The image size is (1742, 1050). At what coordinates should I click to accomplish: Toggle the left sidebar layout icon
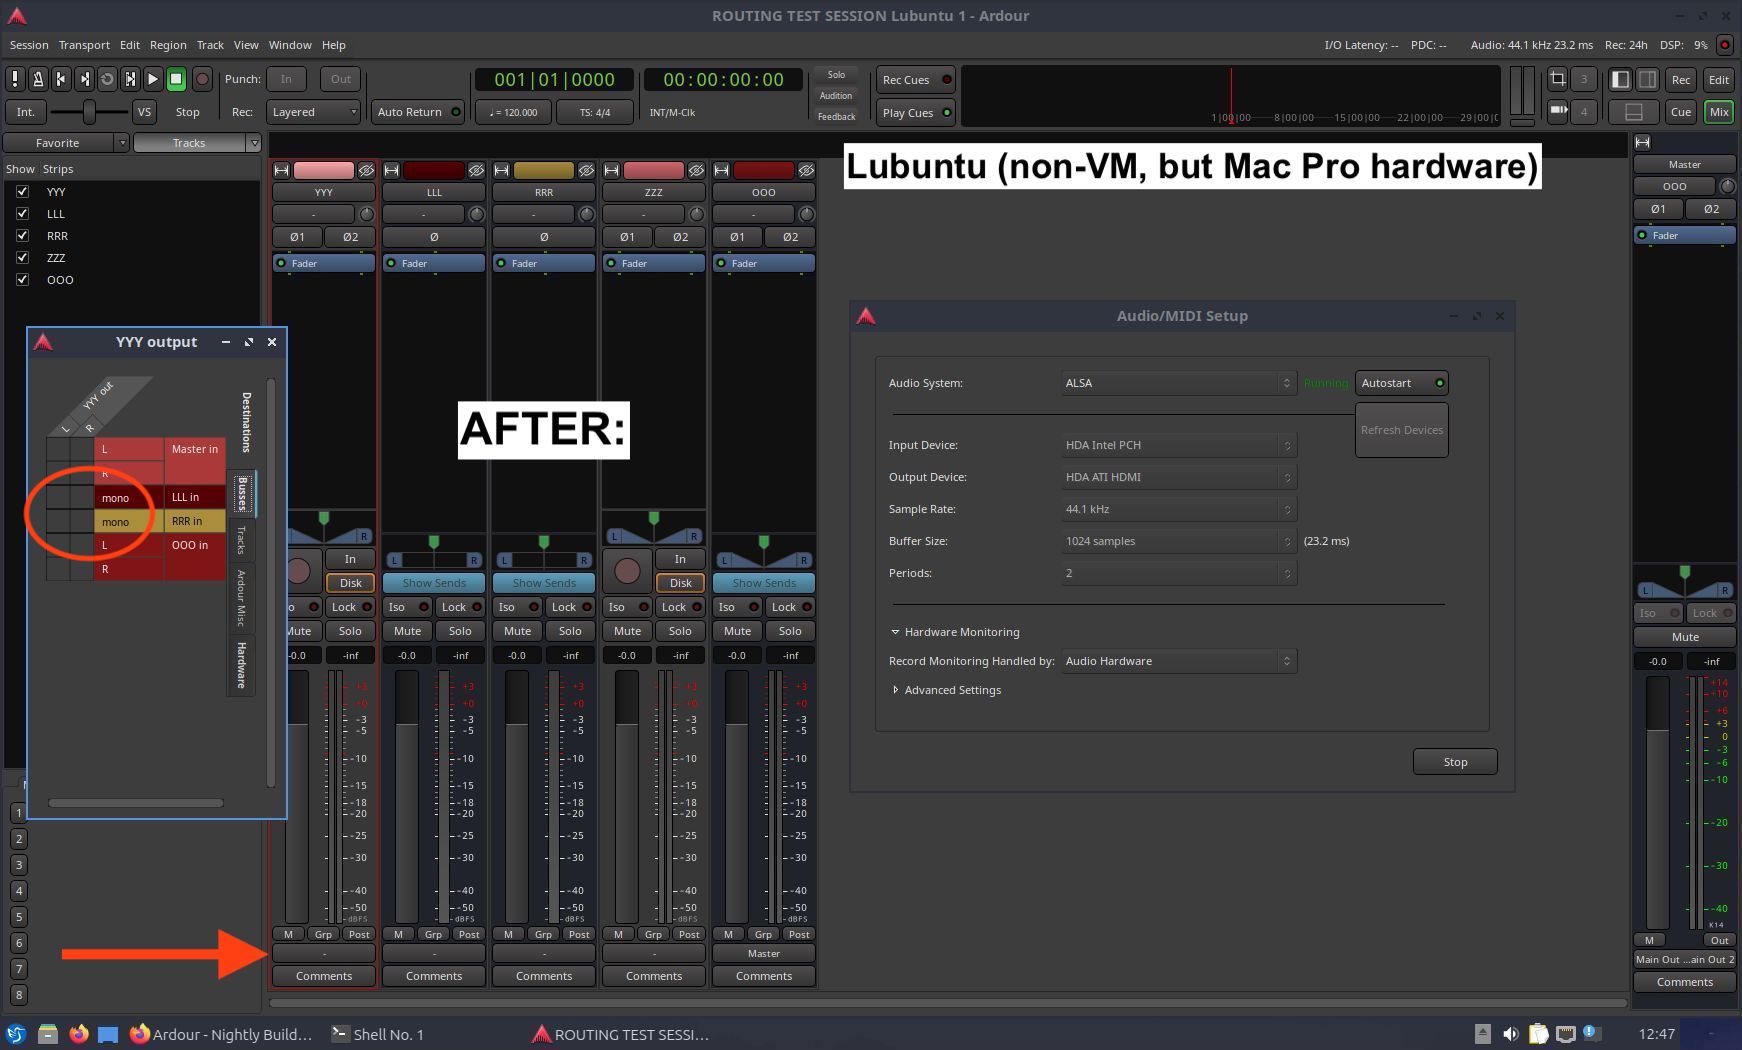pyautogui.click(x=1620, y=79)
